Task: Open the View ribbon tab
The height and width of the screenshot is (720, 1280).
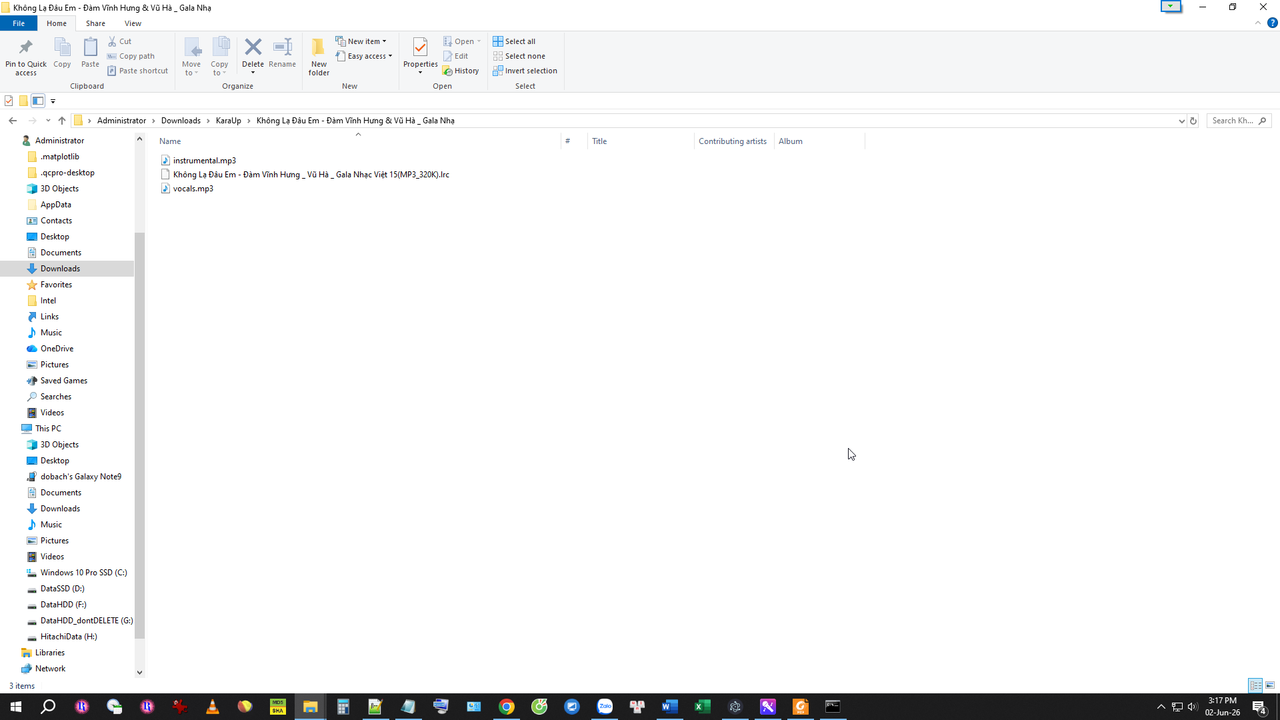Action: coord(133,23)
